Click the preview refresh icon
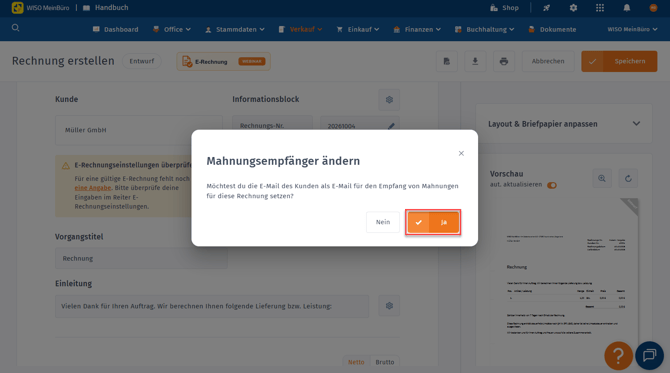 pyautogui.click(x=628, y=179)
